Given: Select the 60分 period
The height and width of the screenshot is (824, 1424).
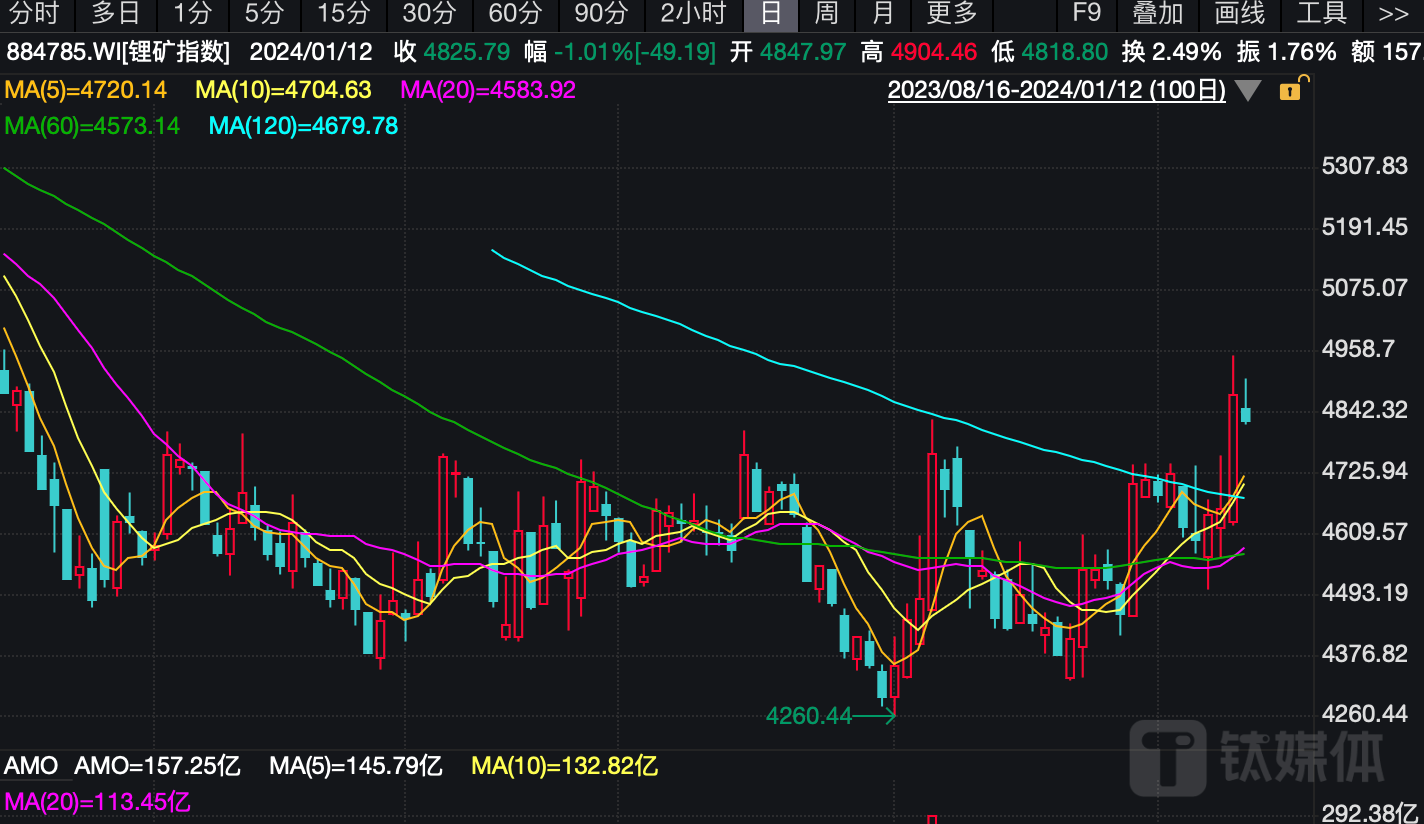Looking at the screenshot, I should [x=516, y=14].
